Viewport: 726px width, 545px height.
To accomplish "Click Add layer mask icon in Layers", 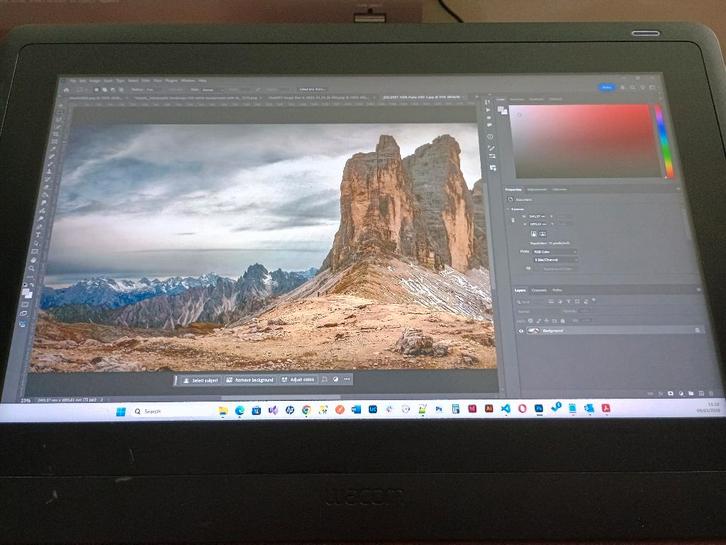I will point(670,394).
